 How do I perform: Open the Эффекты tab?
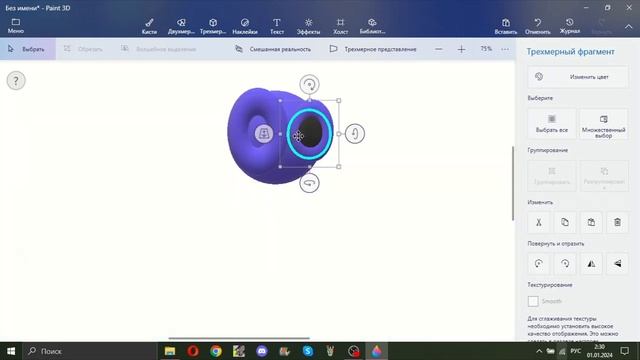pyautogui.click(x=308, y=26)
